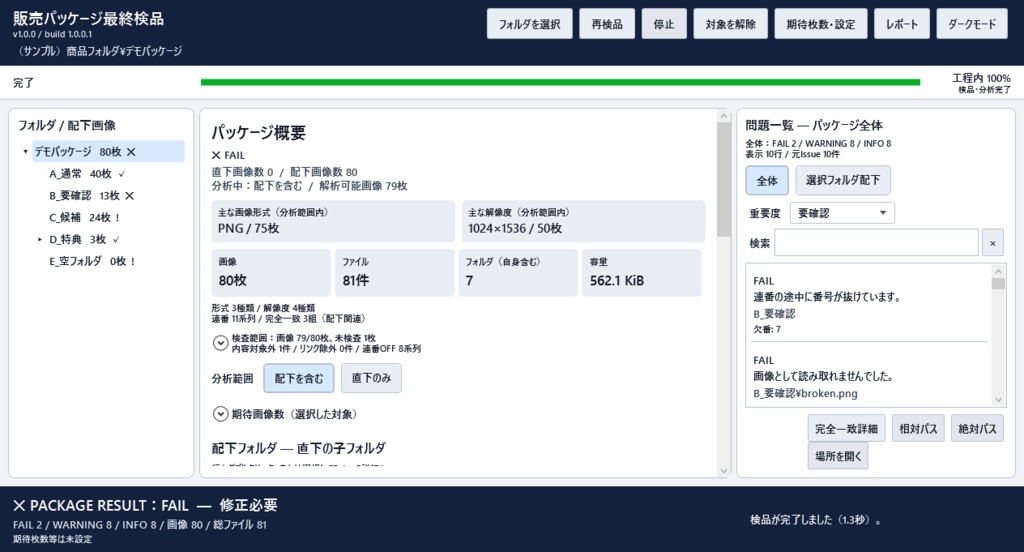Click the check mark icon beside A_通常
The image size is (1024, 552).
coord(122,174)
